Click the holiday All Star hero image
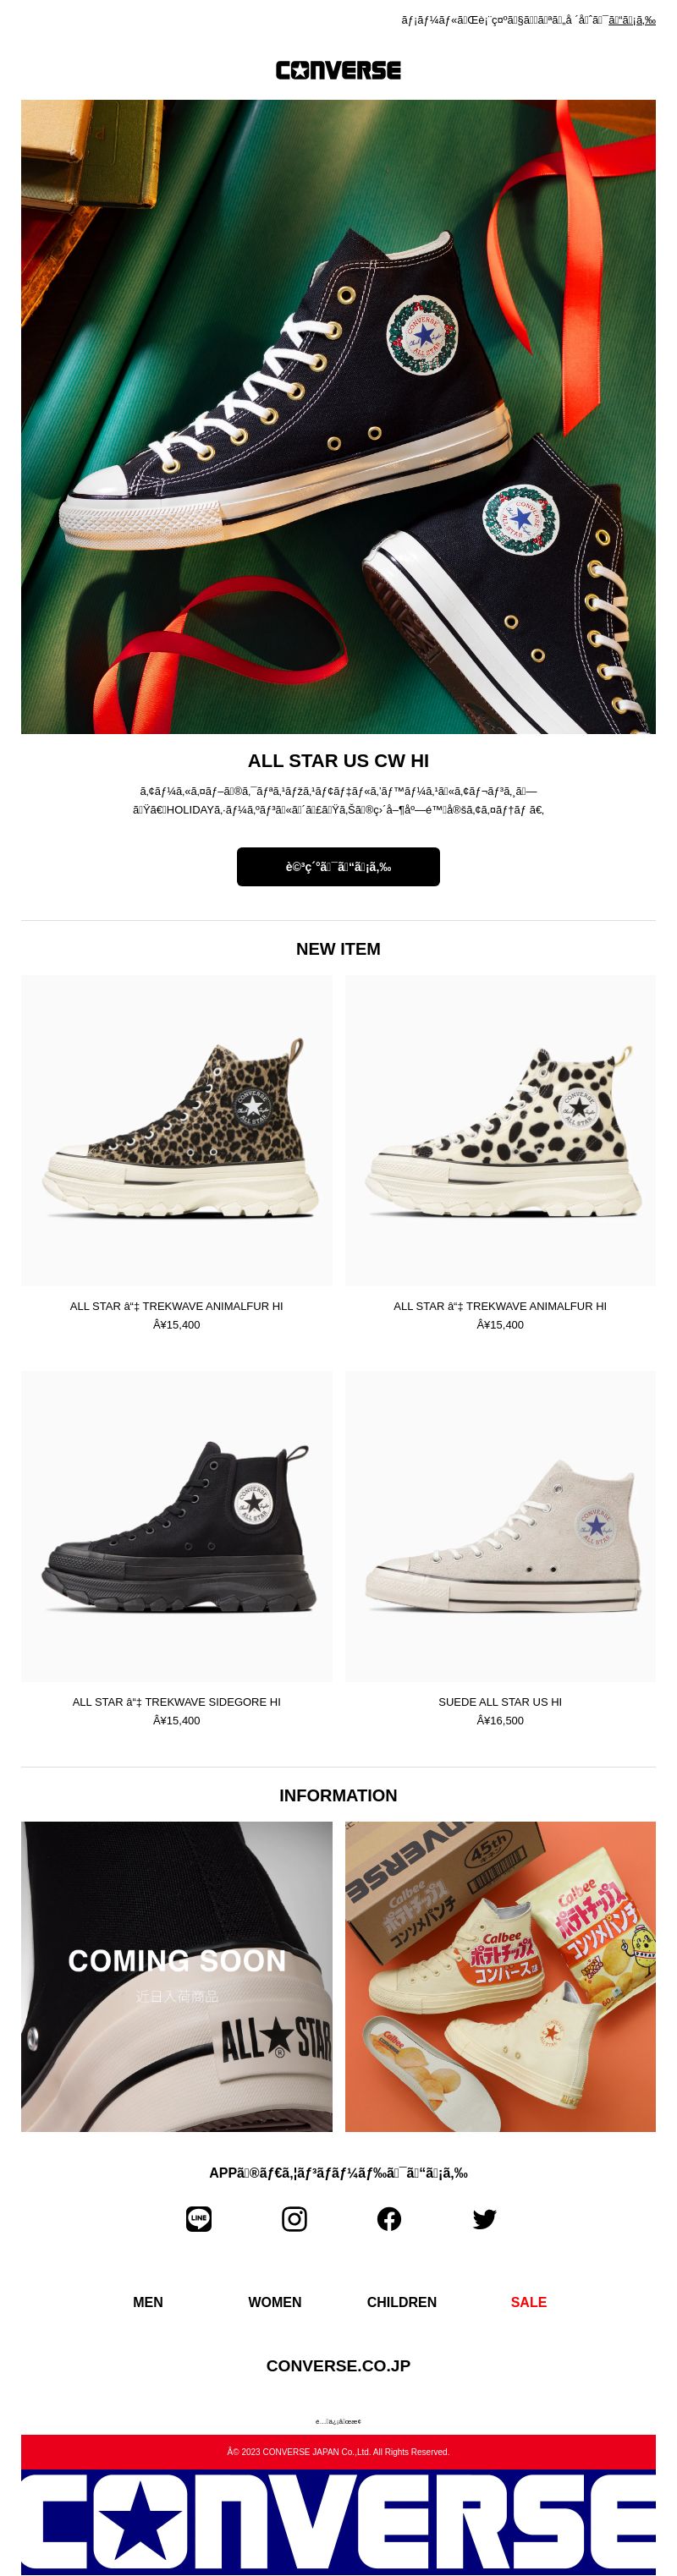Screen dimensions: 677x2576 click(338, 417)
